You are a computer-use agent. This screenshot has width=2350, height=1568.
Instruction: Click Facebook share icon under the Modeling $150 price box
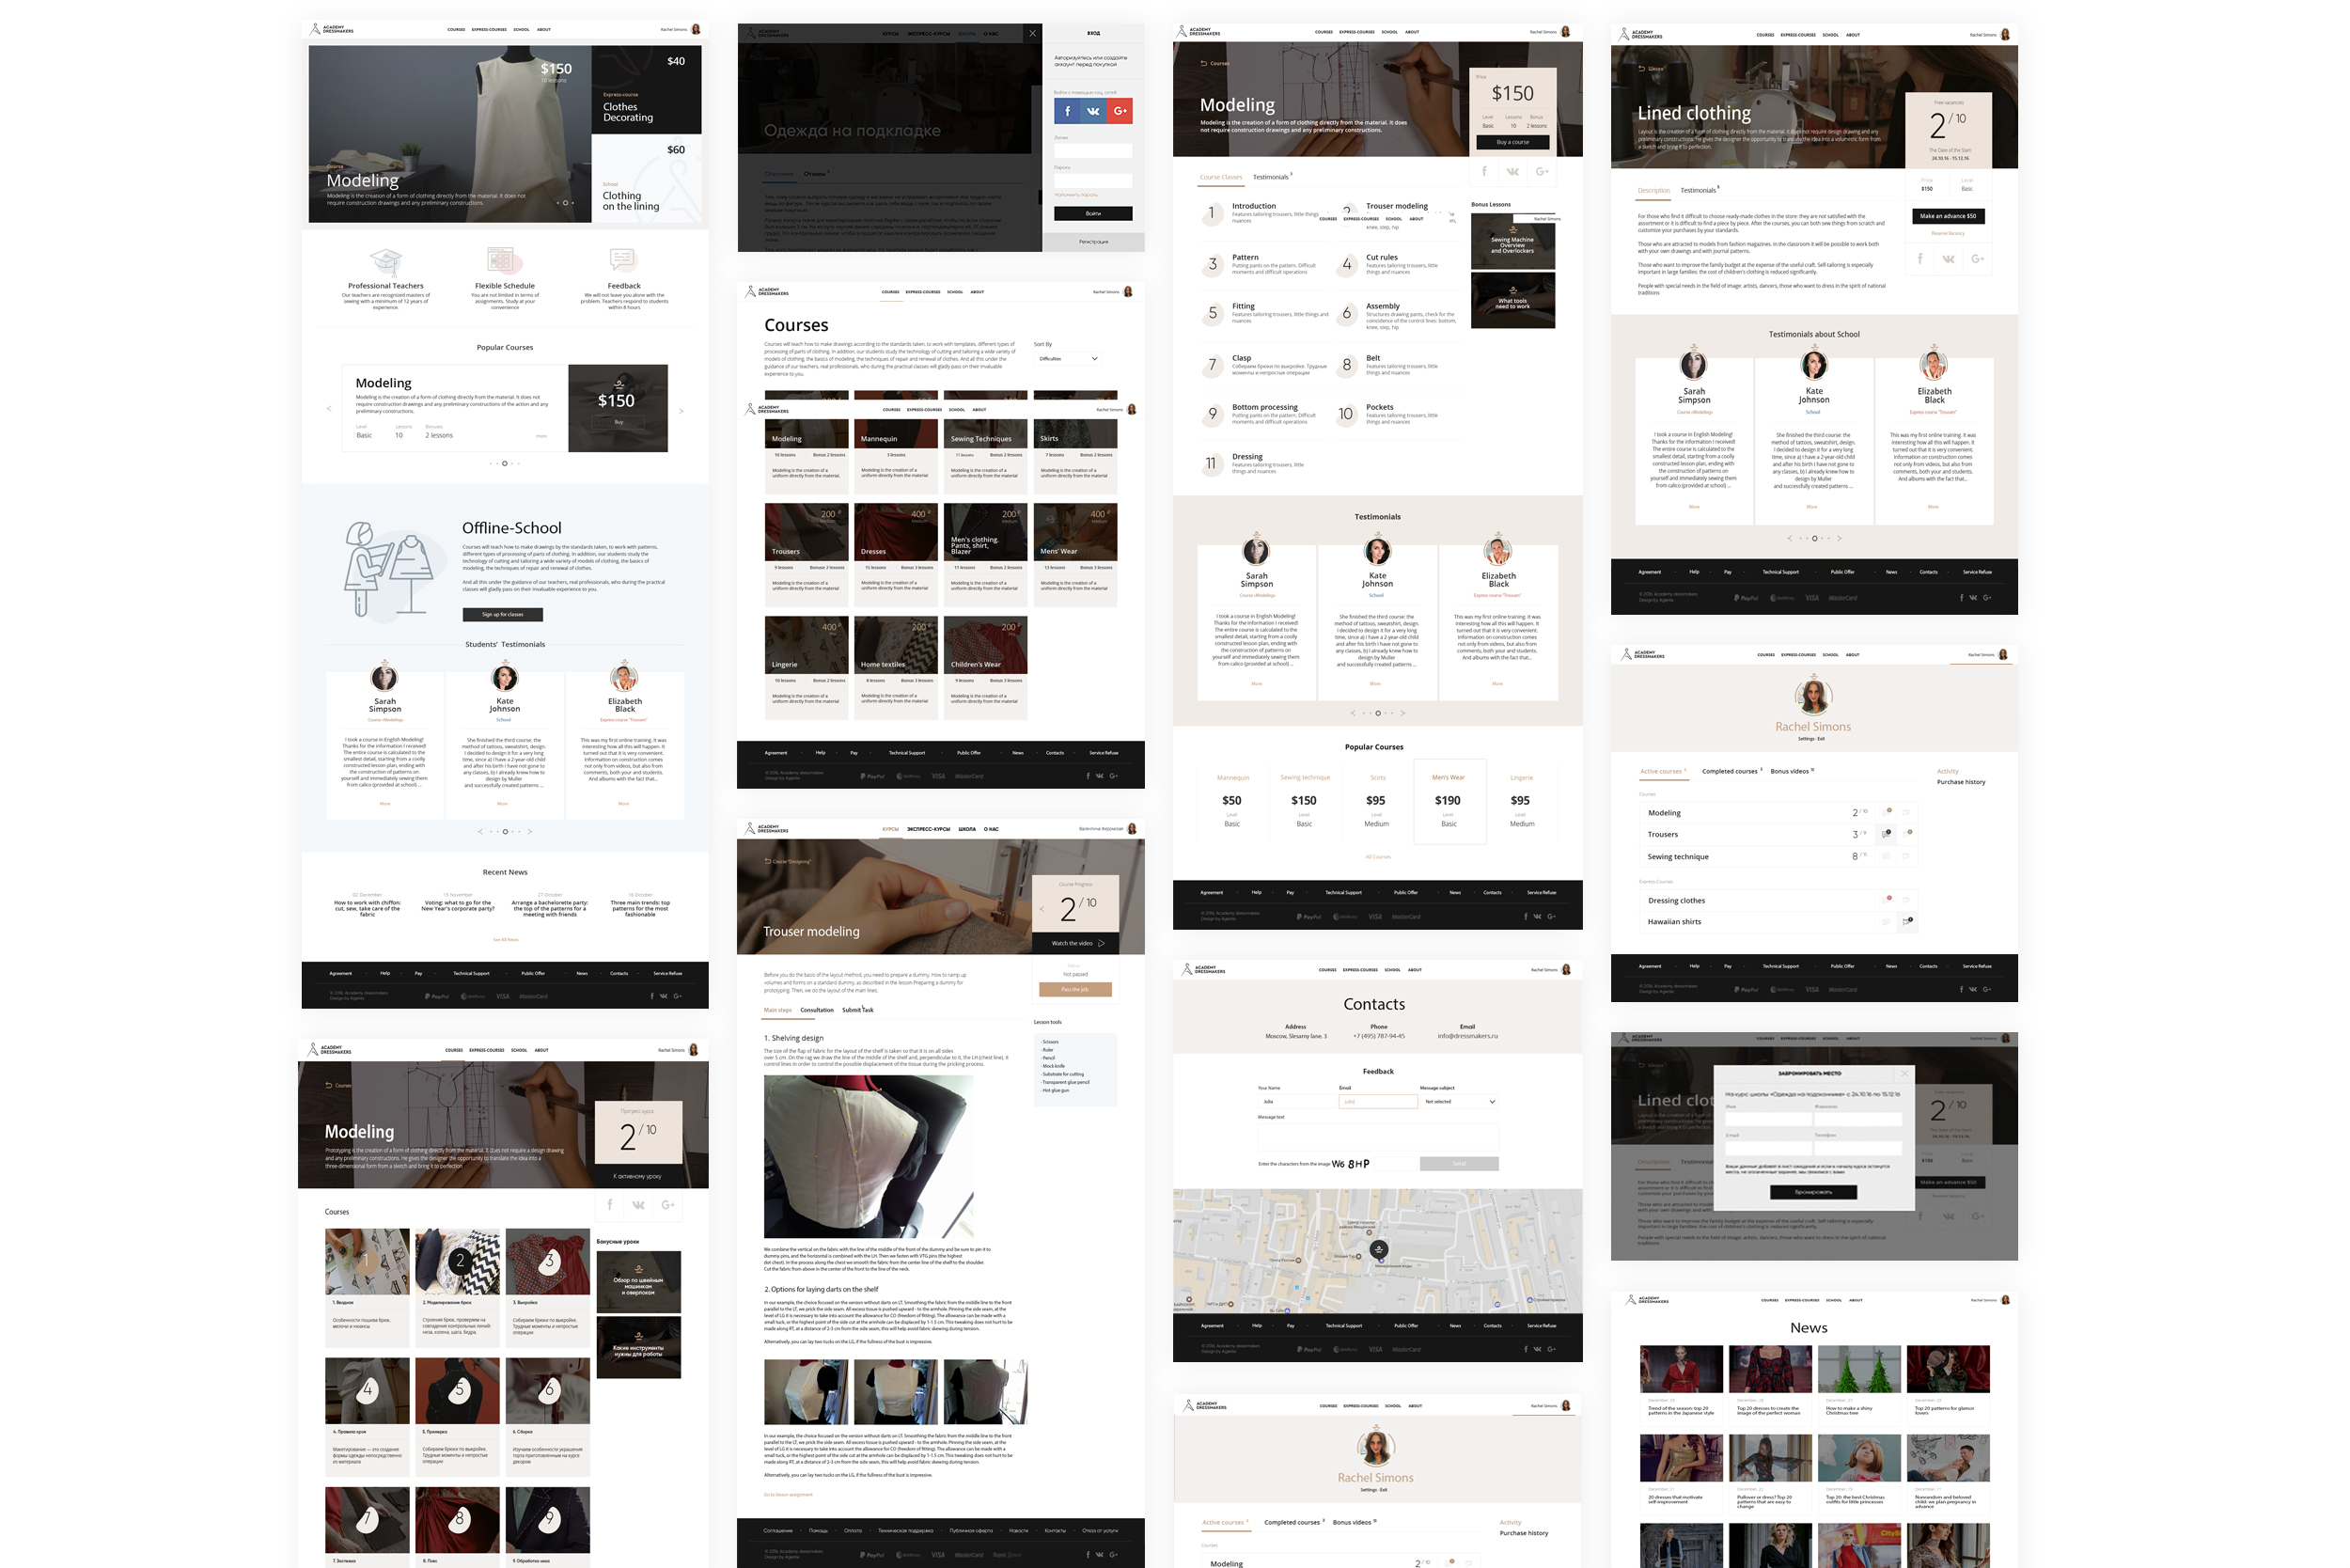[1483, 171]
